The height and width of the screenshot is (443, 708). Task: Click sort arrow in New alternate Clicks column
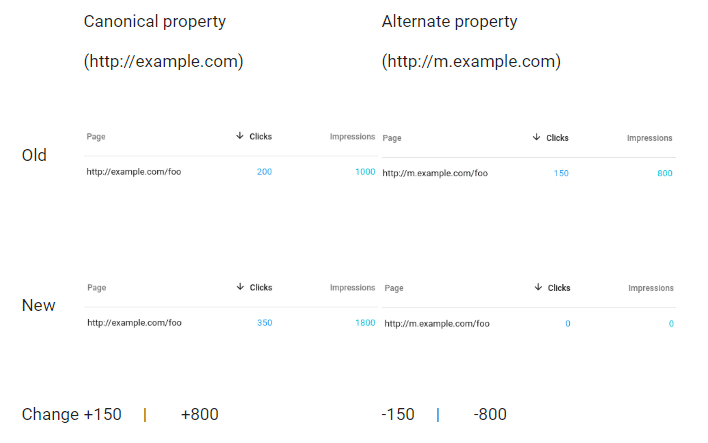(538, 287)
